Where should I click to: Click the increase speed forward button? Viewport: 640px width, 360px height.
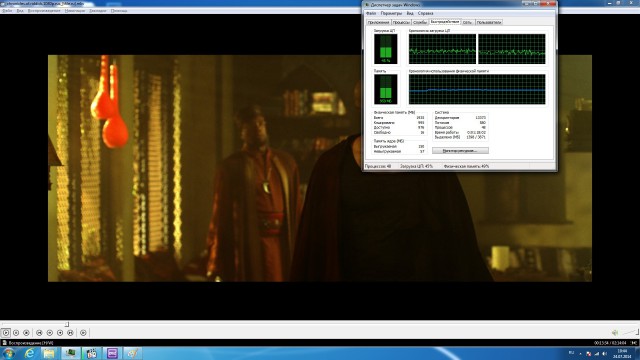click(60, 333)
